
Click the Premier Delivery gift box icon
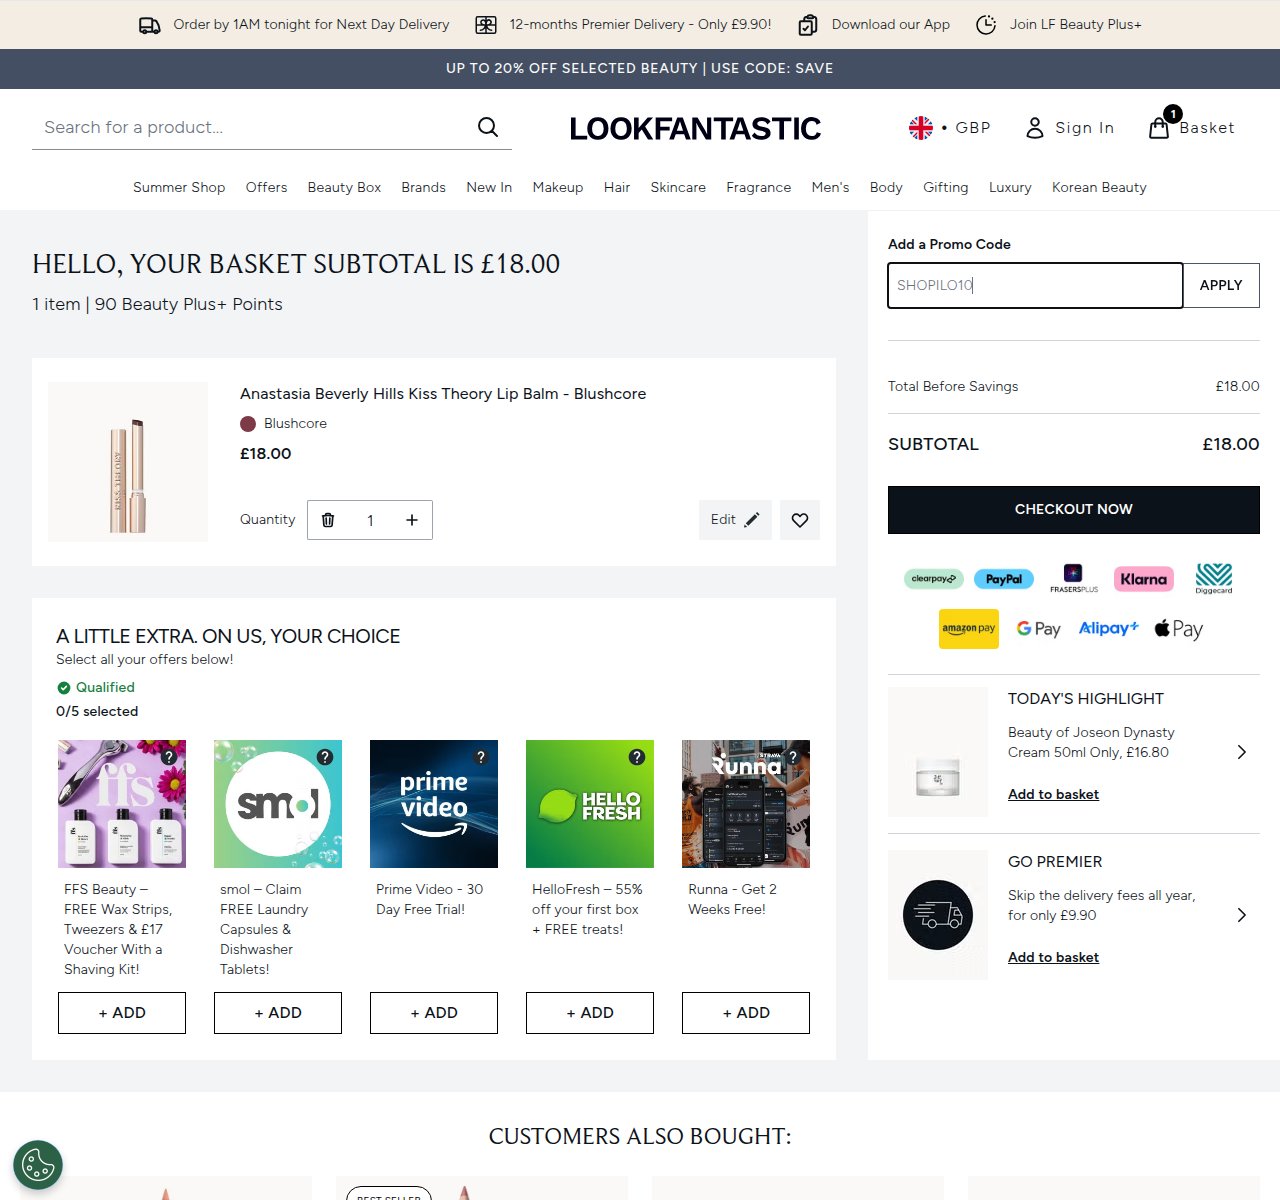(486, 25)
